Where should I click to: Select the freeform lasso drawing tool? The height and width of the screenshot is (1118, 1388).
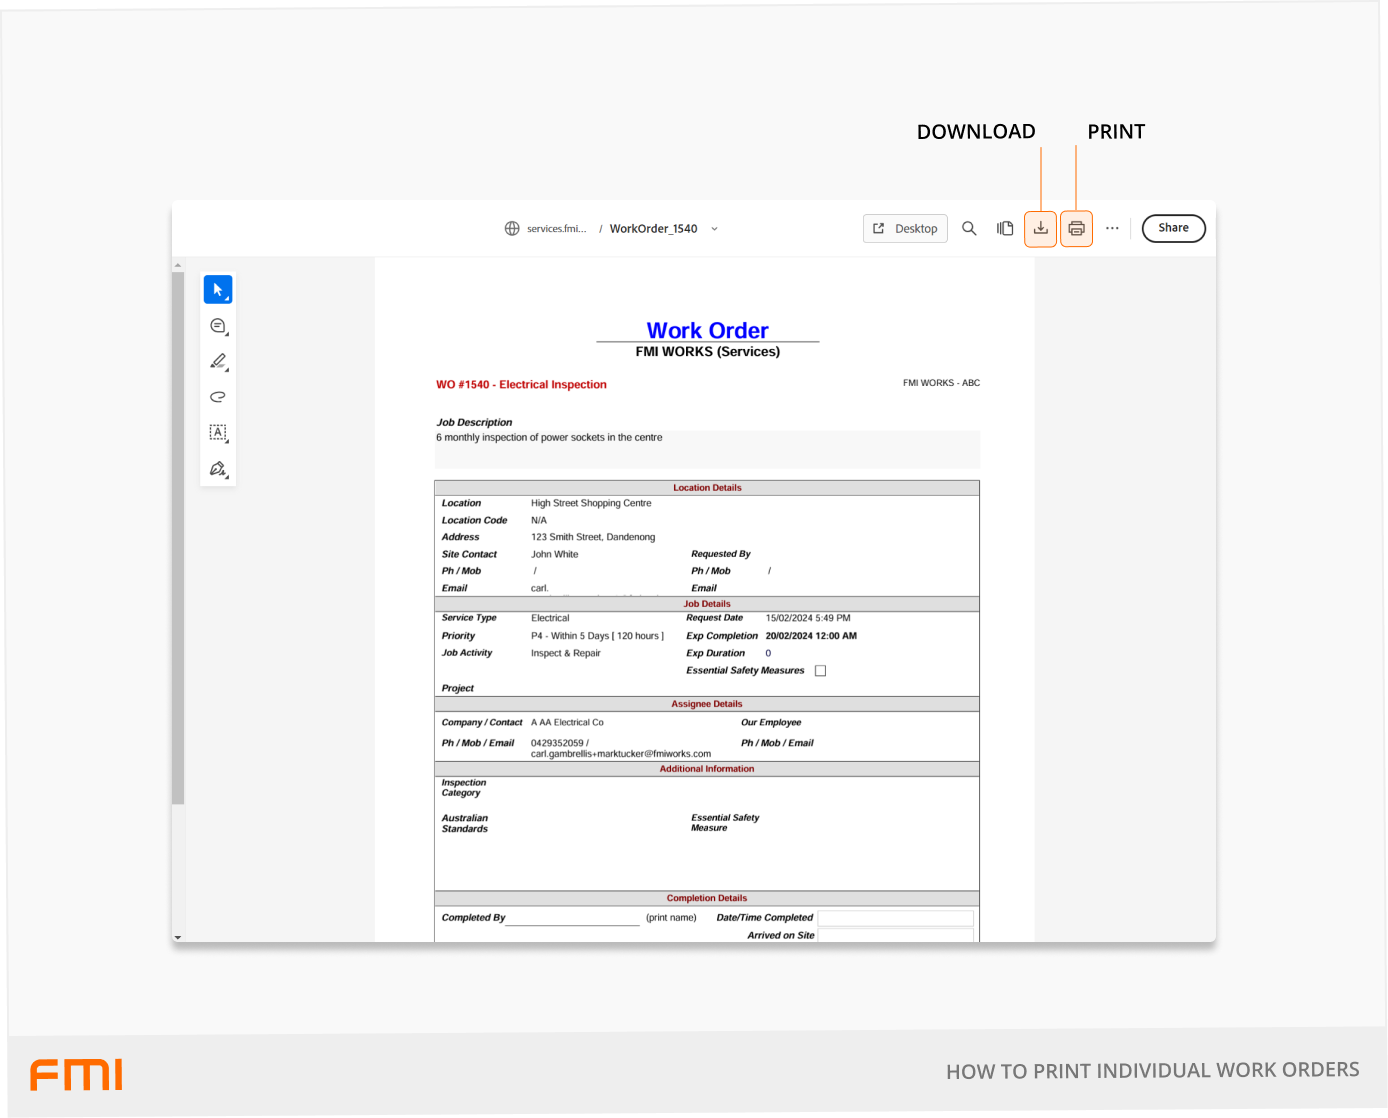coord(218,397)
